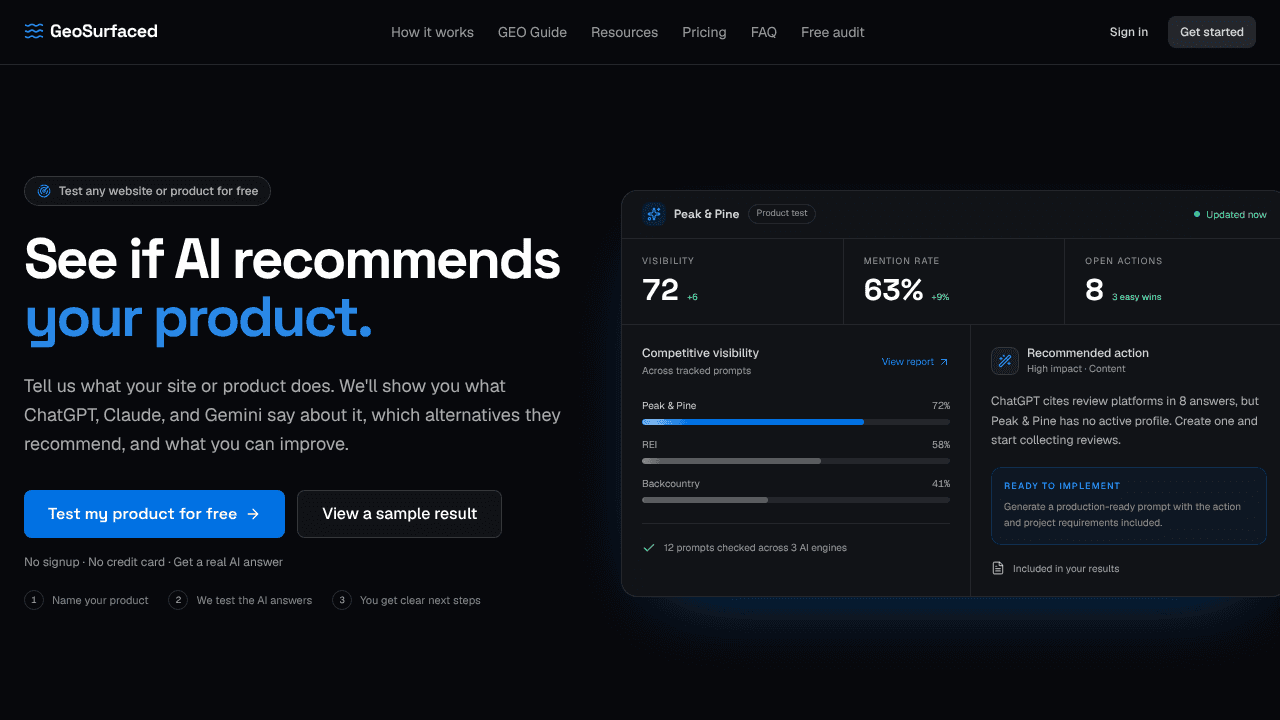The width and height of the screenshot is (1280, 720).
Task: Click the +9% mention rate change
Action: [x=940, y=297]
